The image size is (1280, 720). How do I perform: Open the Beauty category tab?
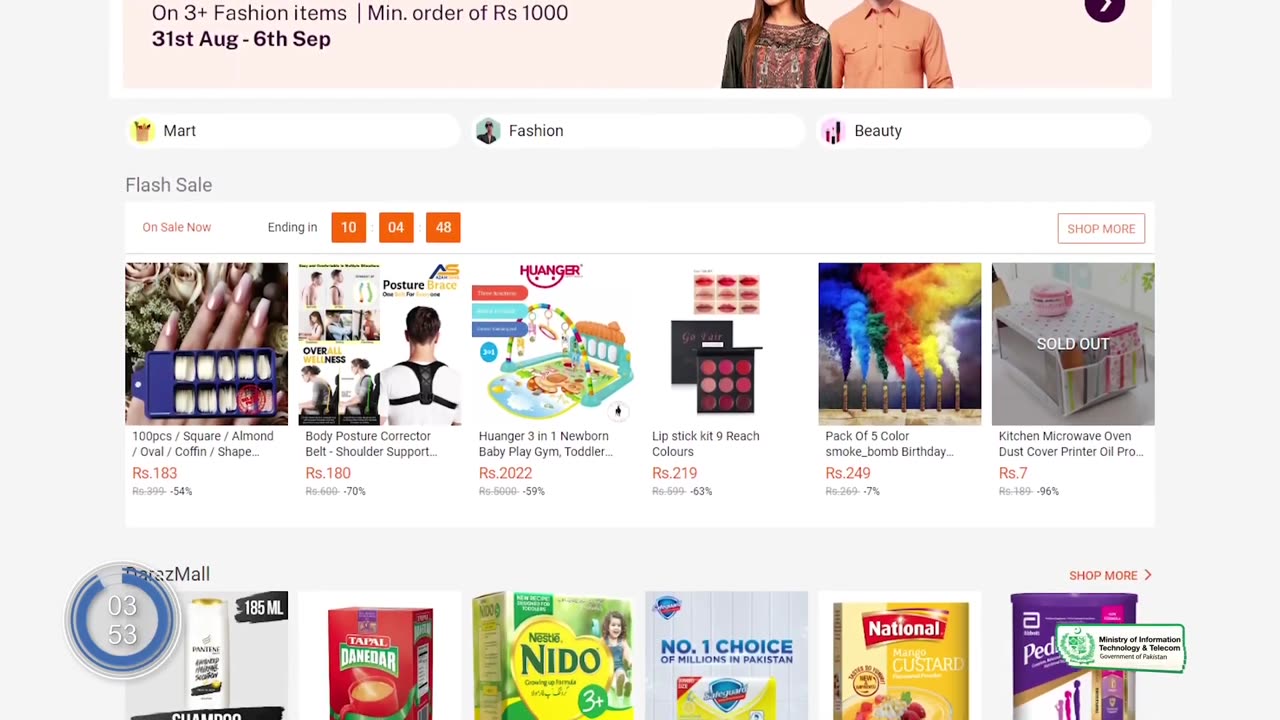click(984, 131)
